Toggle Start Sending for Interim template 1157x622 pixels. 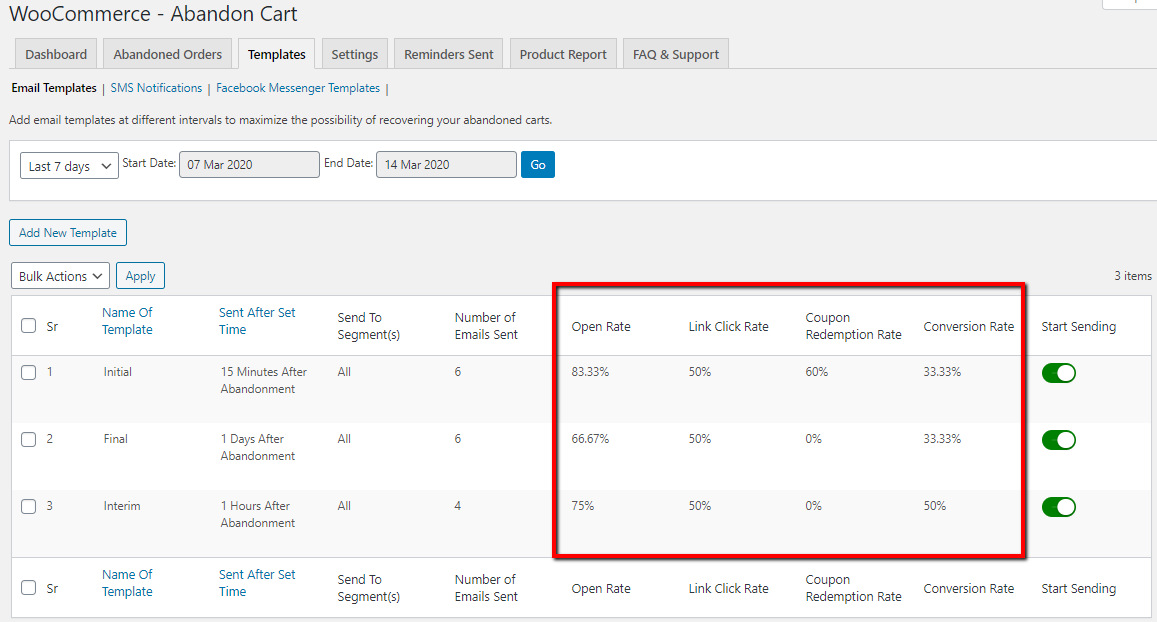(1059, 507)
